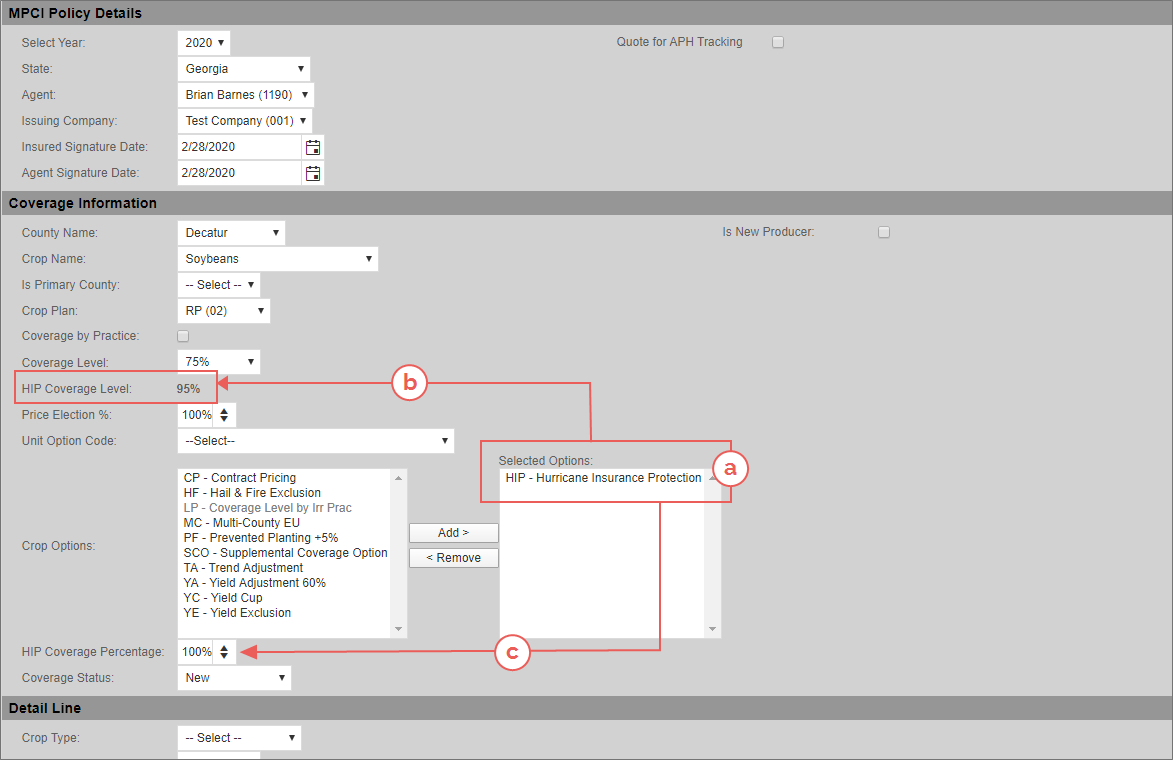
Task: Expand the Coverage Level dropdown showing 75%
Action: [218, 362]
